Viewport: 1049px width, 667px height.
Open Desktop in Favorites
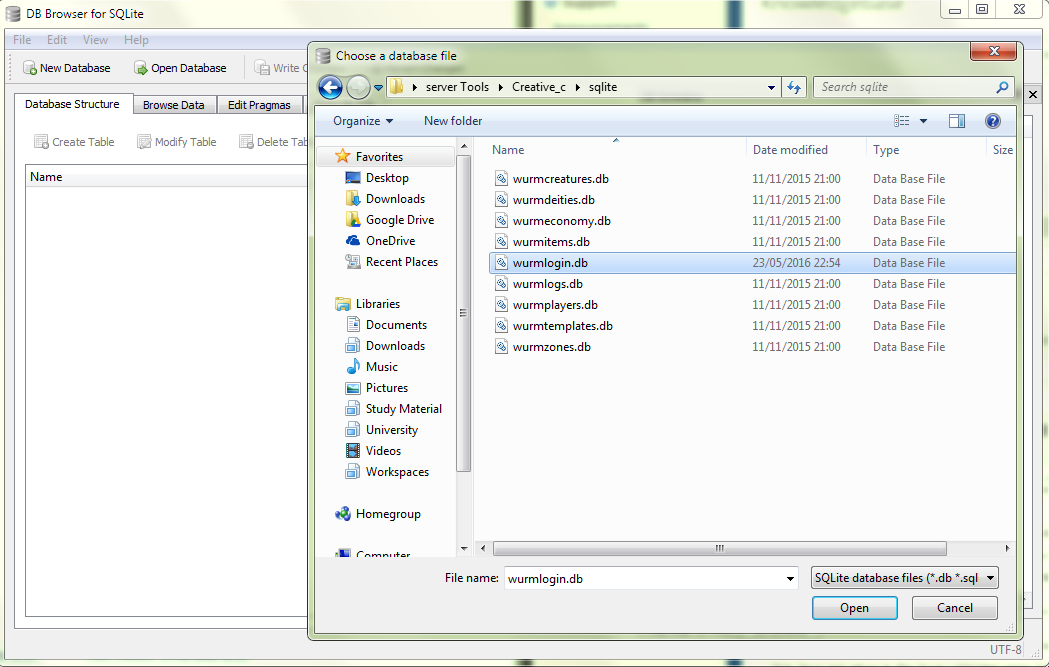[x=387, y=178]
